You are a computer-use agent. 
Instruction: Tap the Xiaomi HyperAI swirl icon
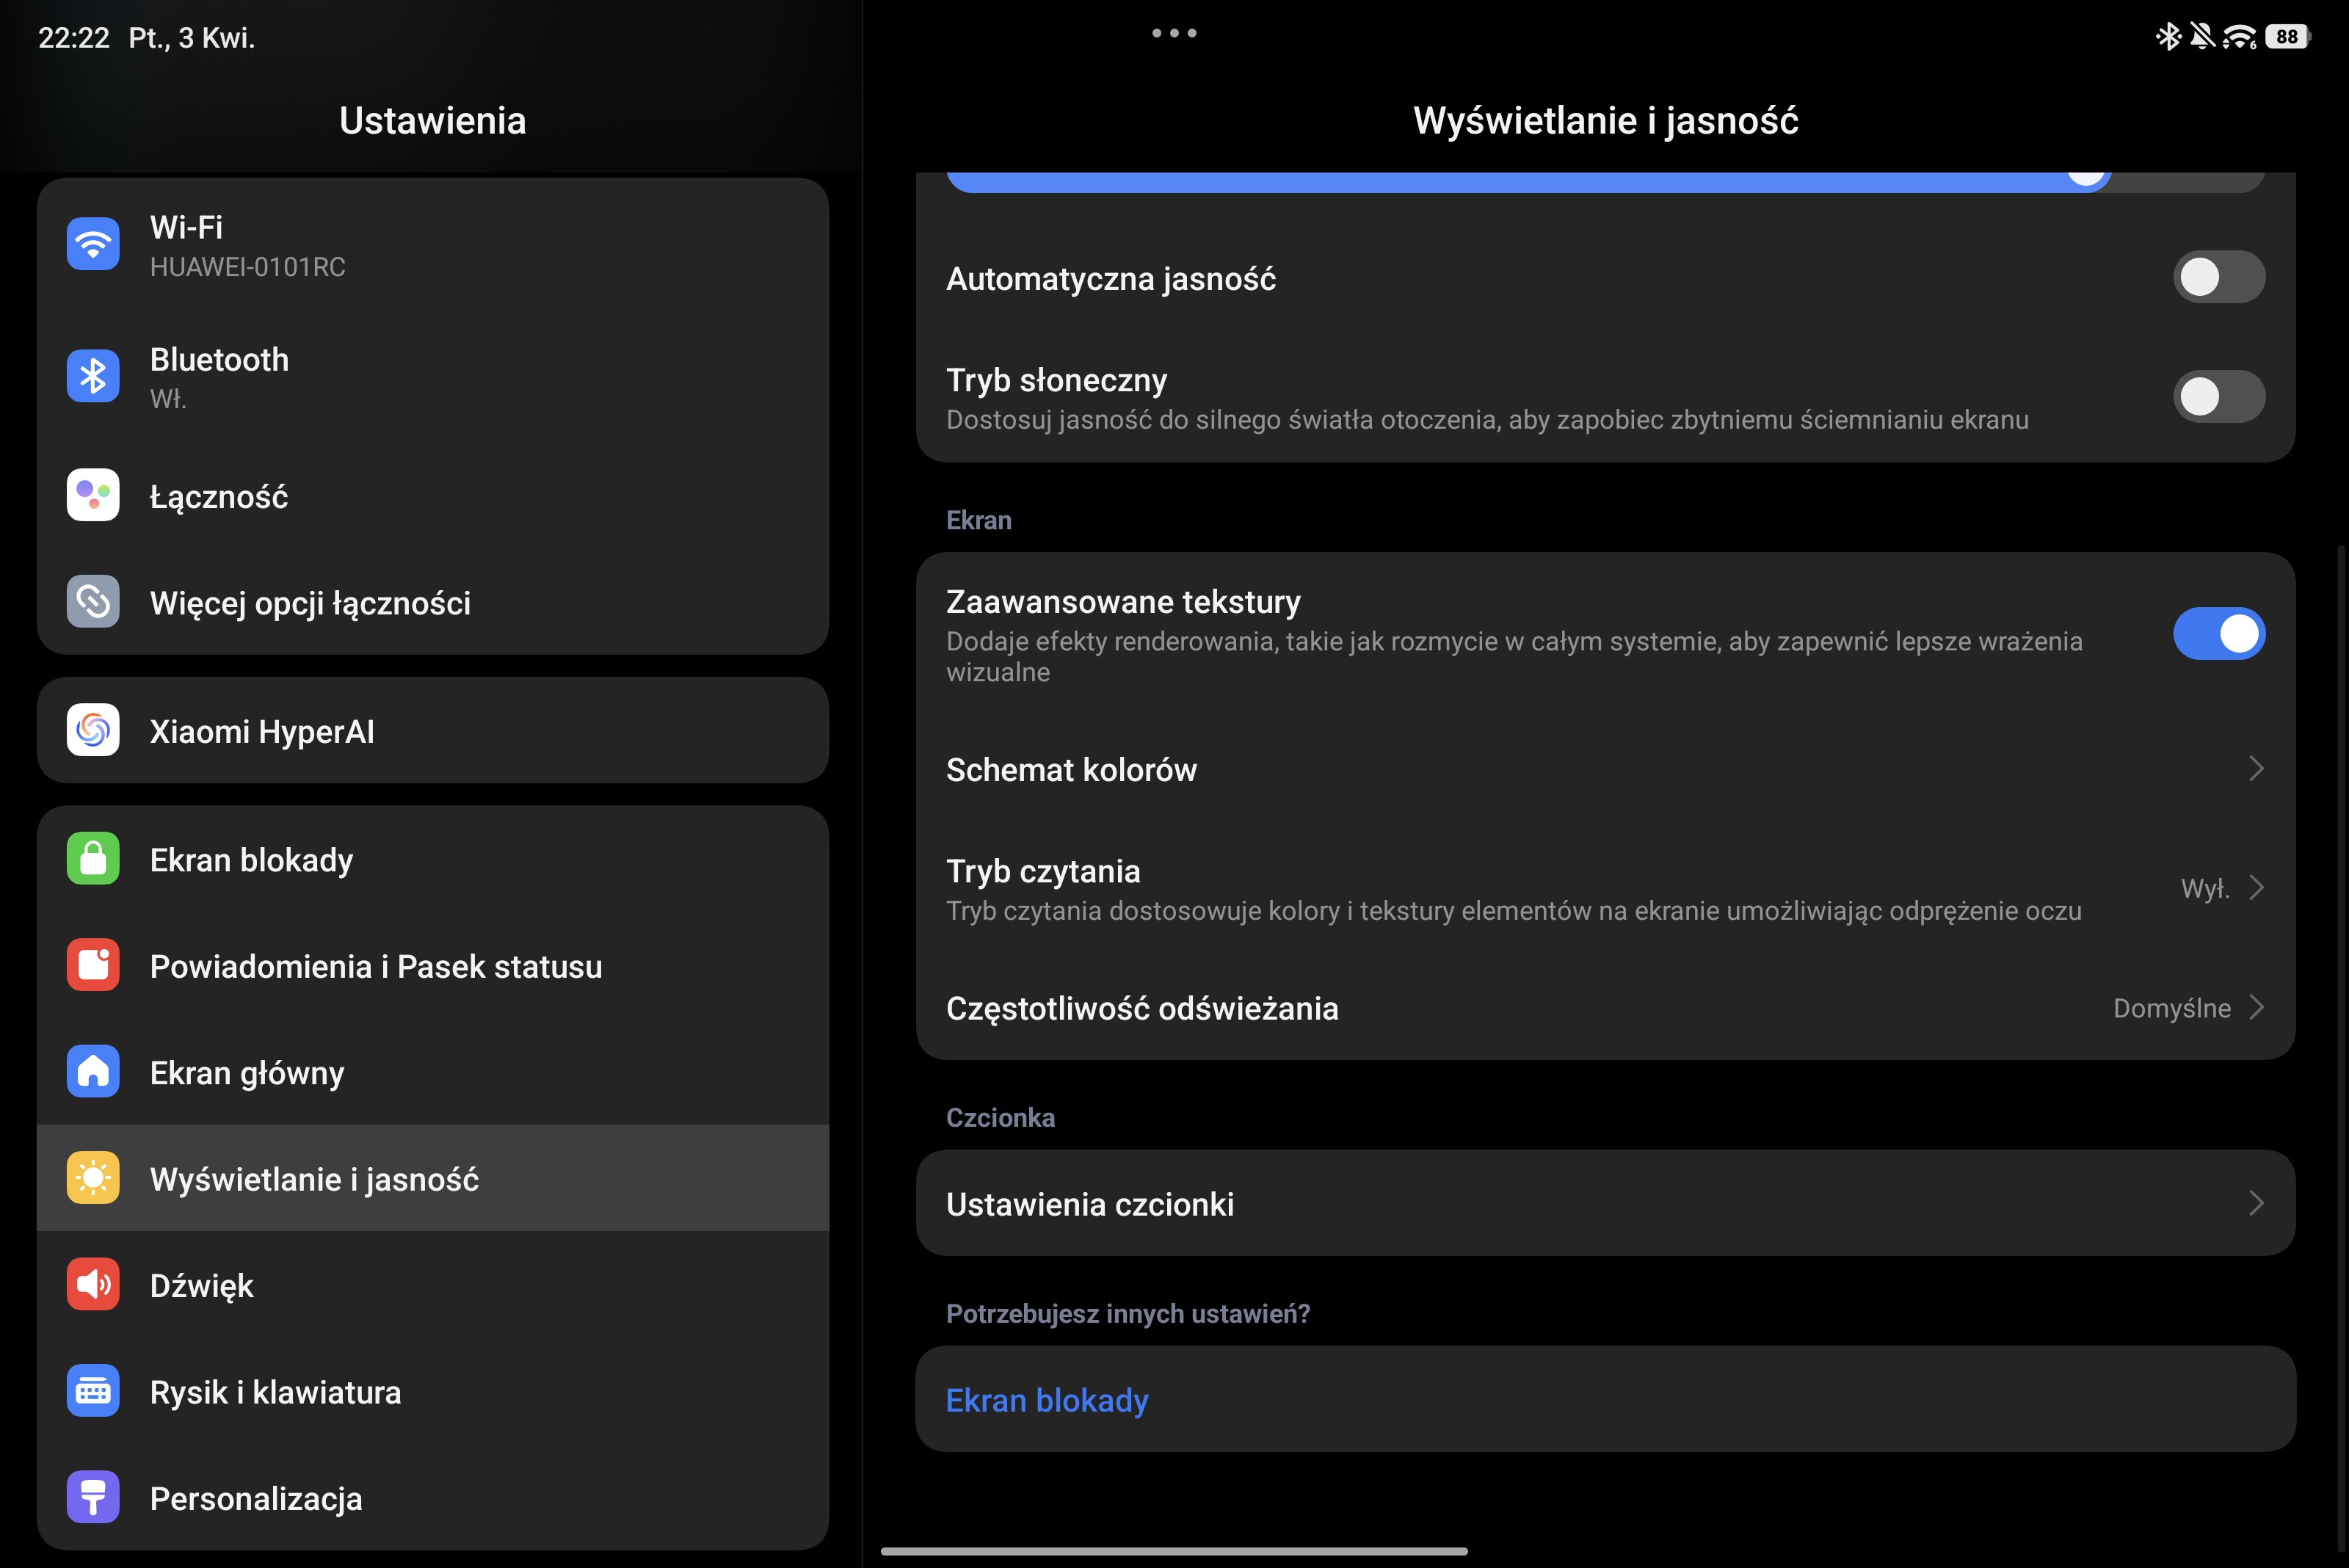93,731
